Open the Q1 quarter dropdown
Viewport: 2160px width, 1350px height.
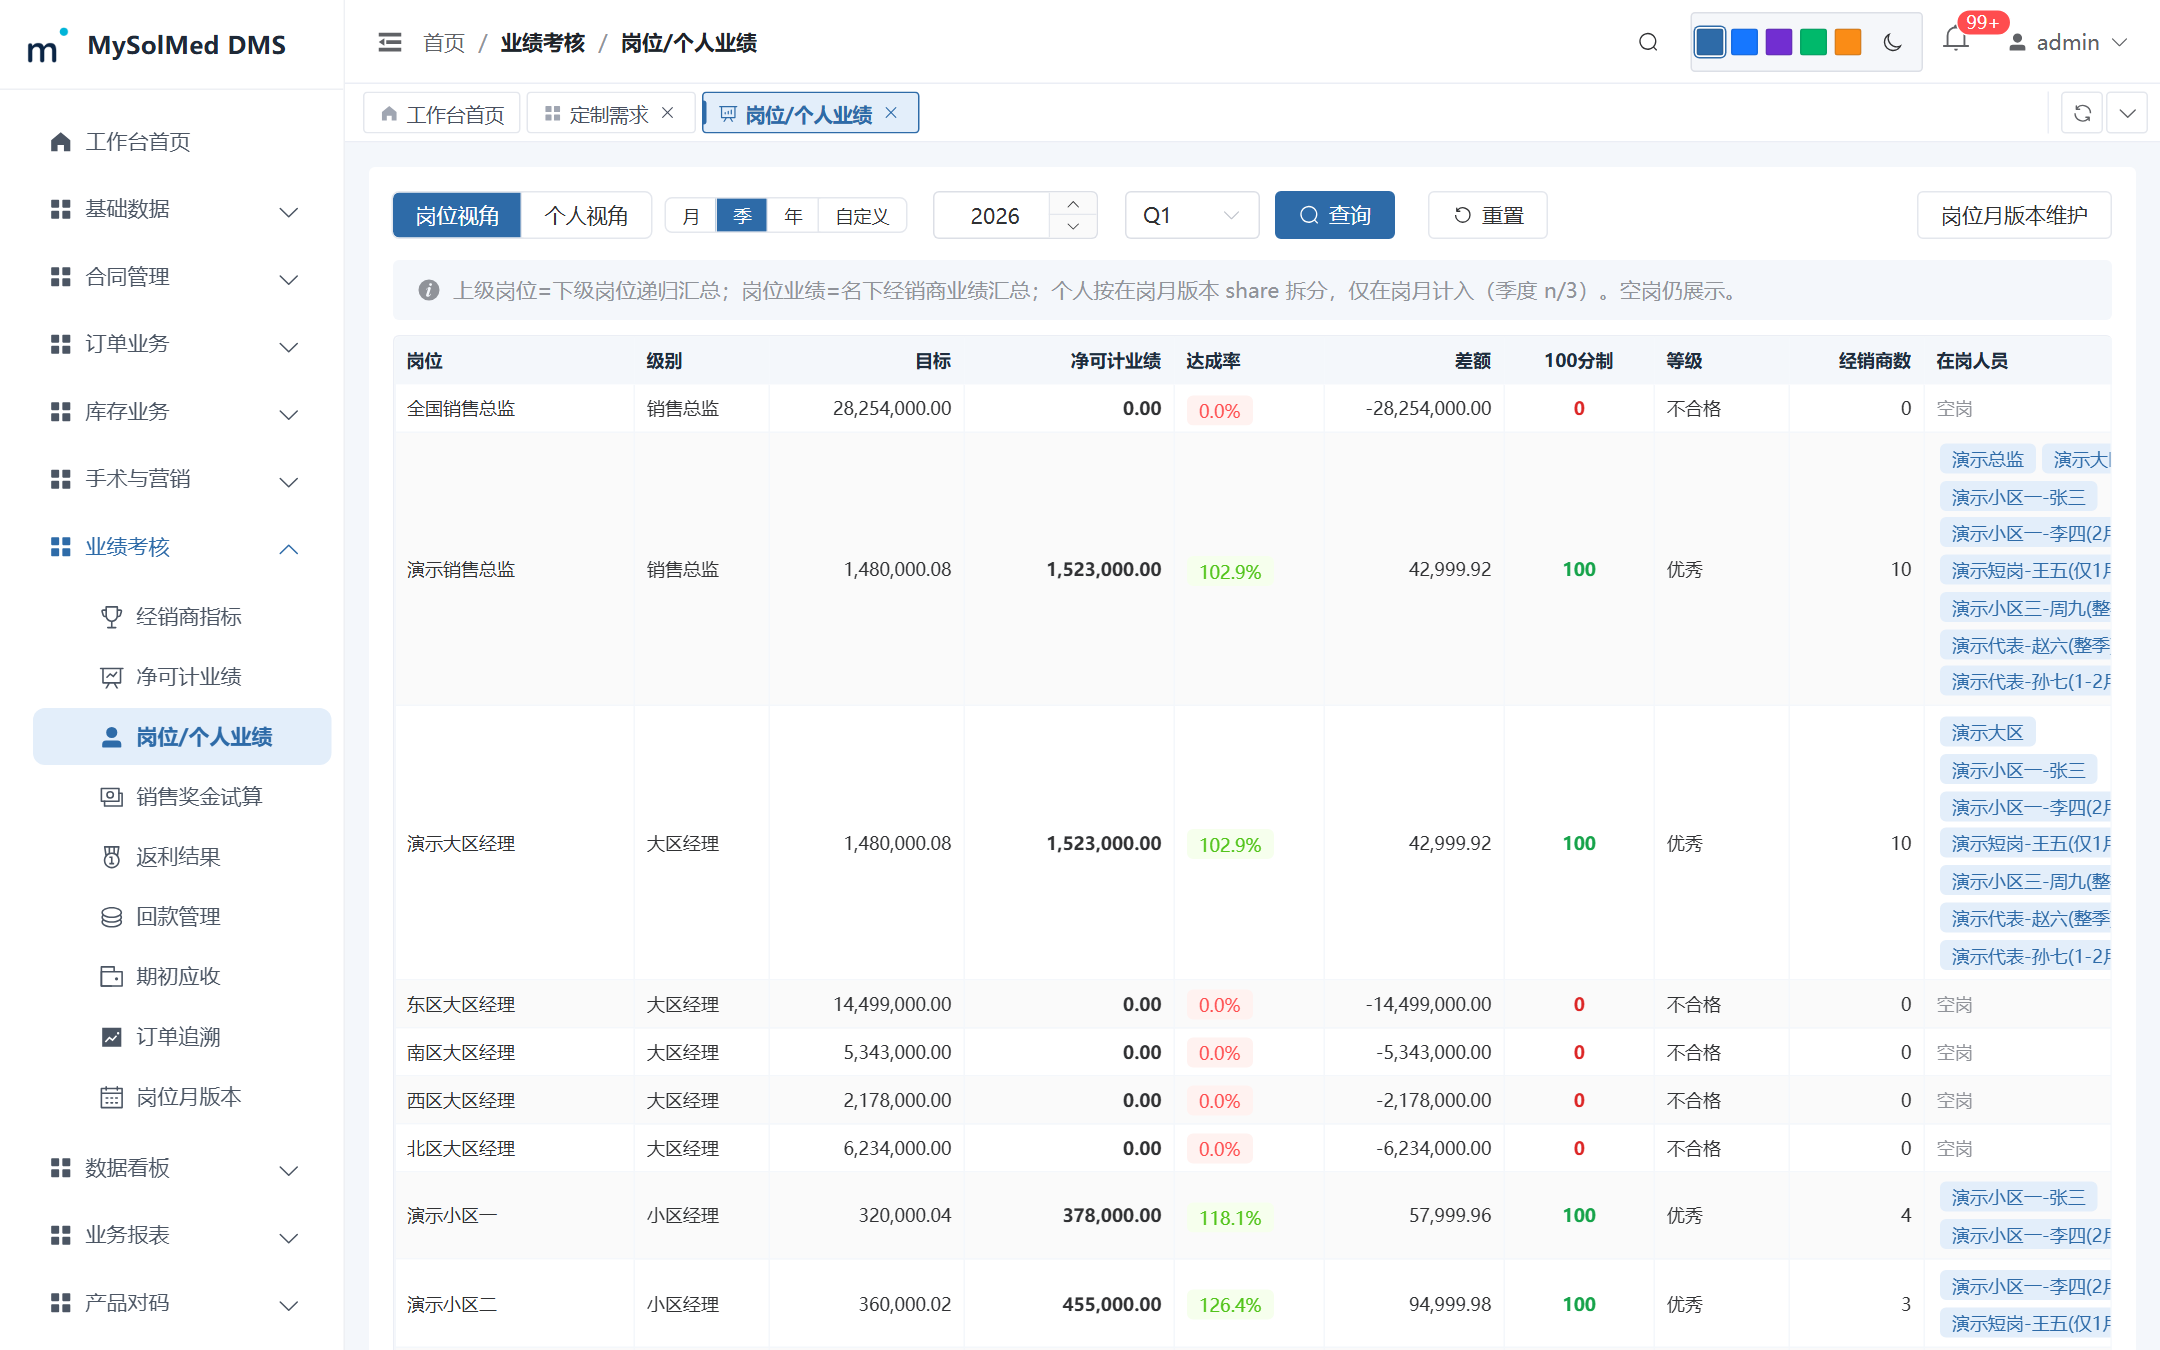[x=1192, y=215]
